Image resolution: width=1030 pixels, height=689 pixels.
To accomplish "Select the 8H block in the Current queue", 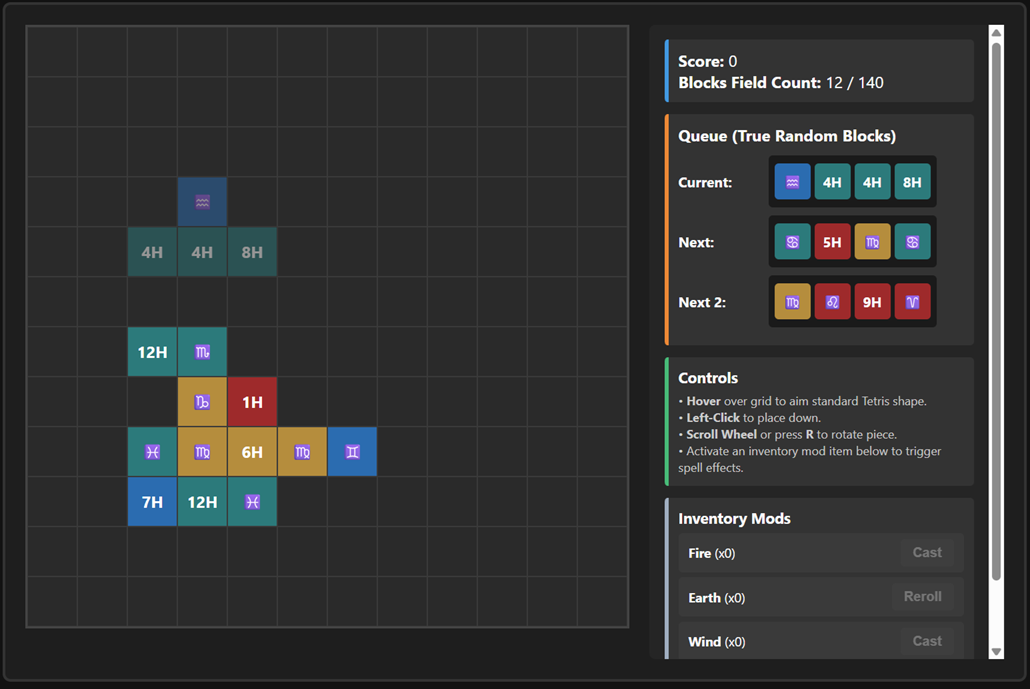I will [x=912, y=182].
